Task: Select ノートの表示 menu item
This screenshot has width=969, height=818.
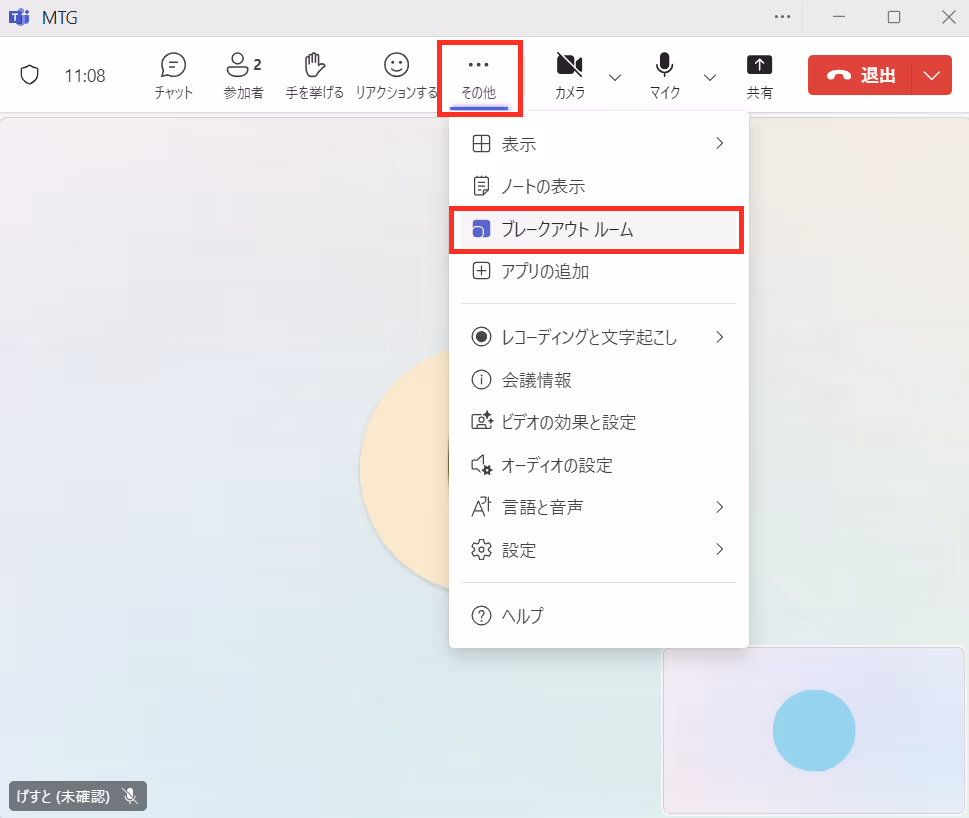Action: [598, 186]
